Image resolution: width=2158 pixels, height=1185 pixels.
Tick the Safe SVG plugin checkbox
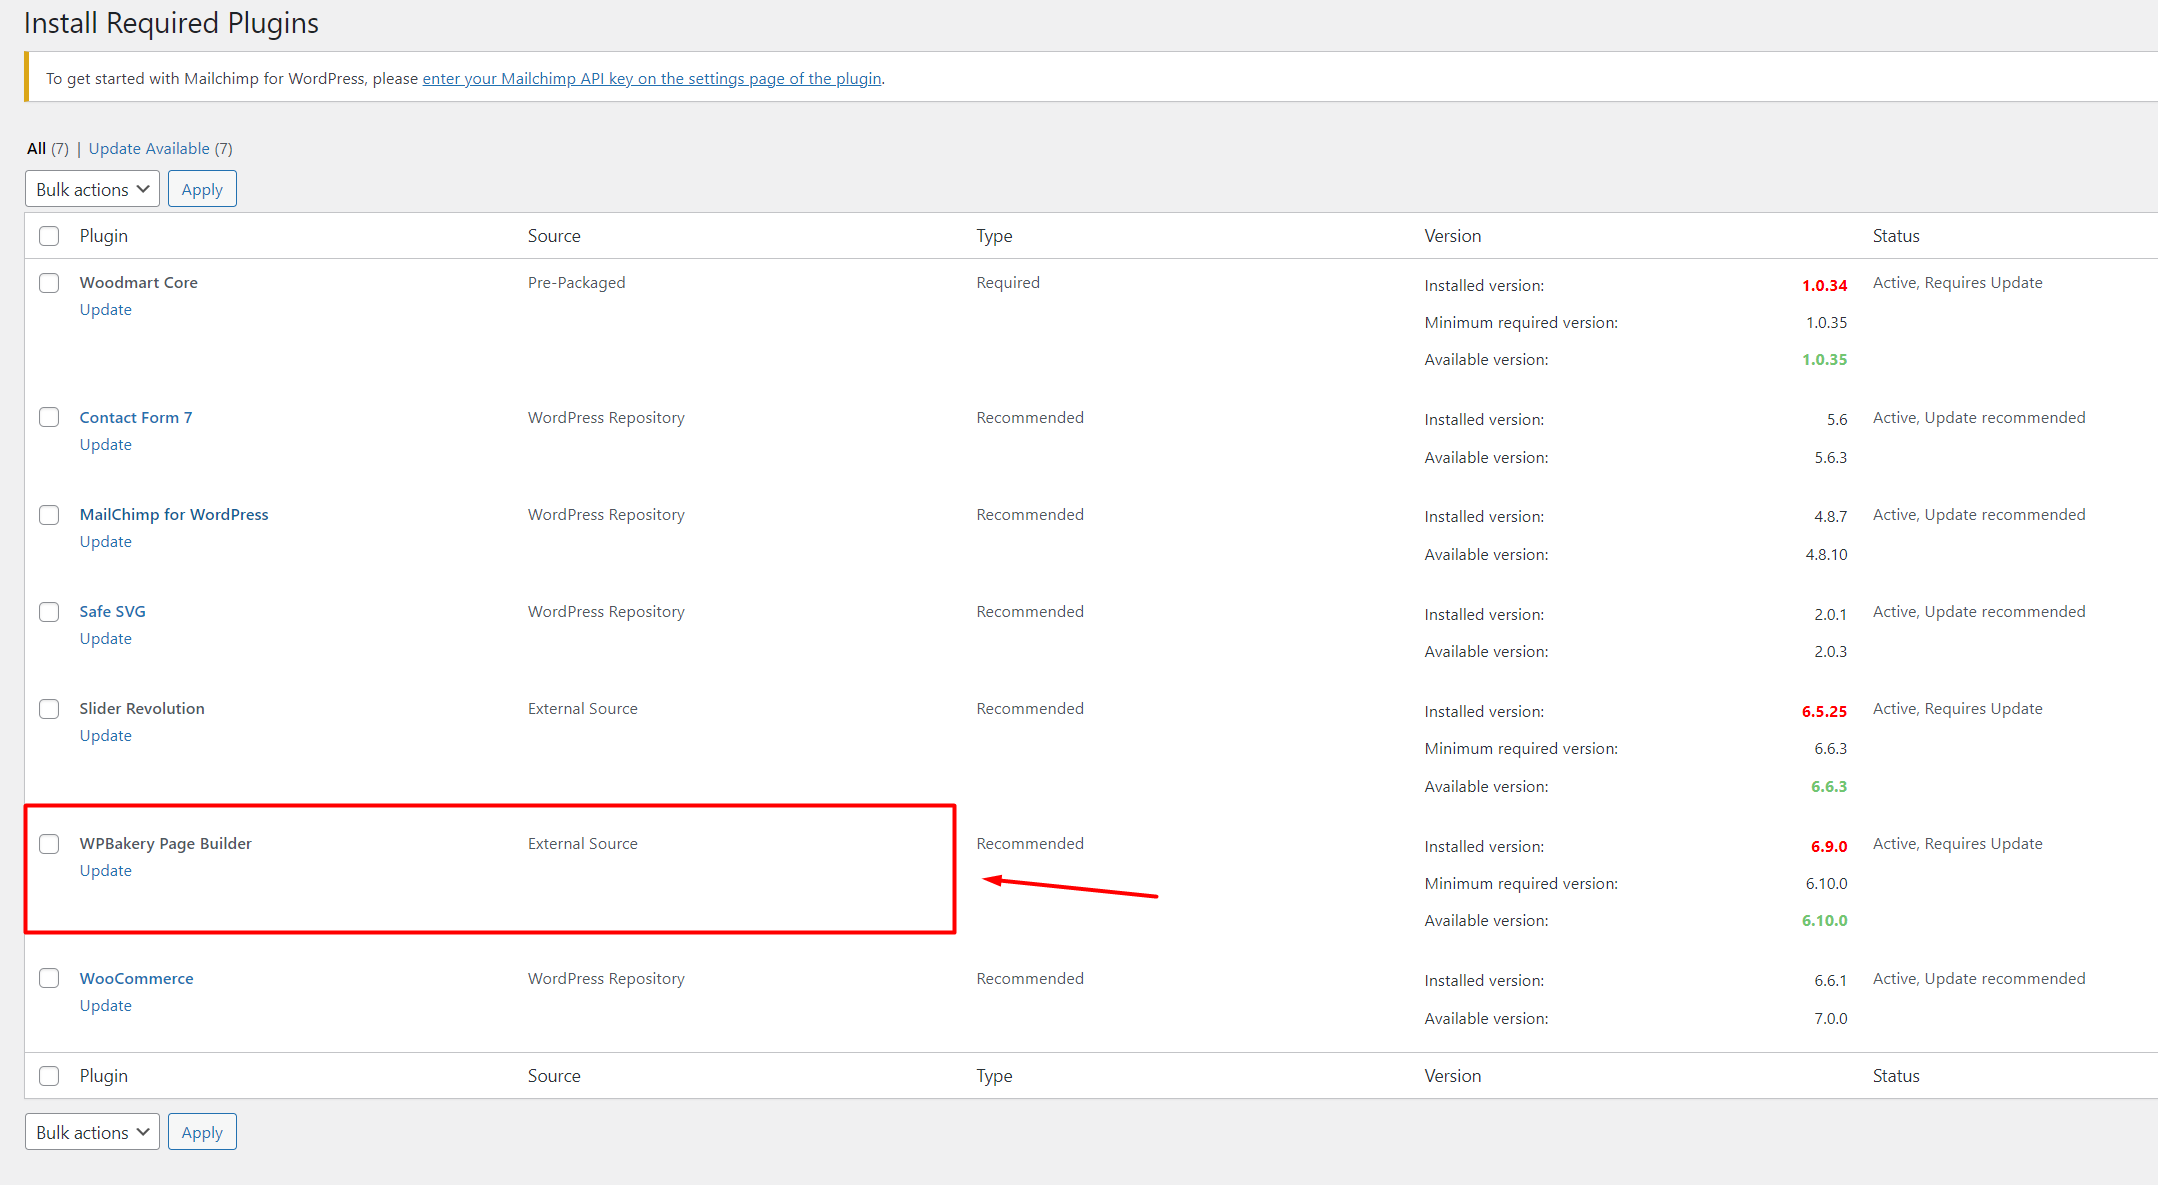pyautogui.click(x=49, y=612)
